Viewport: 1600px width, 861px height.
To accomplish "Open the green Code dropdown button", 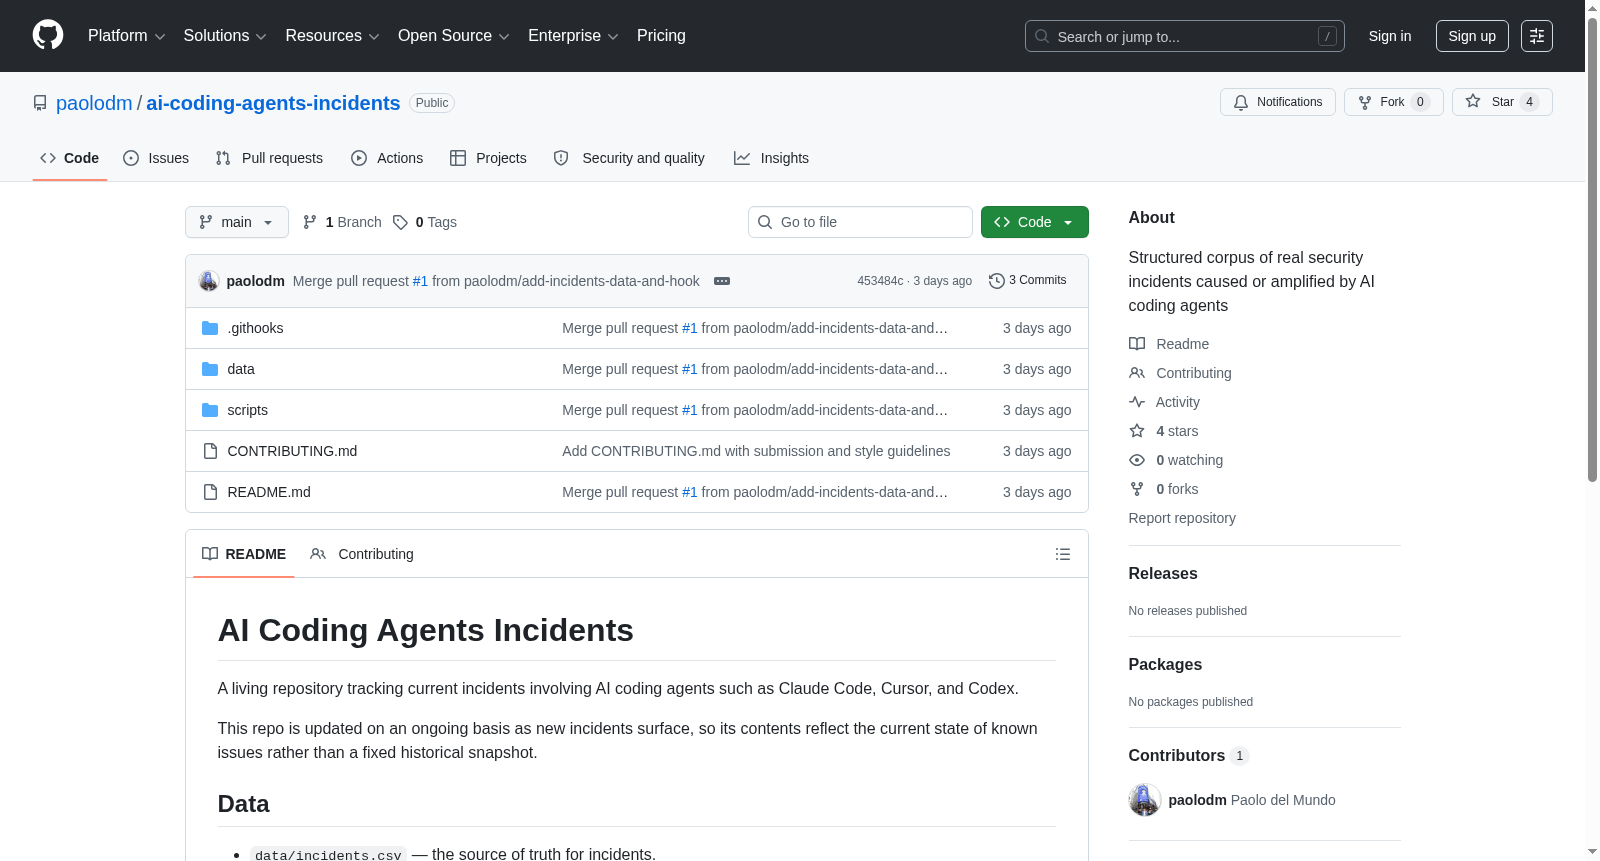I will click(1035, 222).
